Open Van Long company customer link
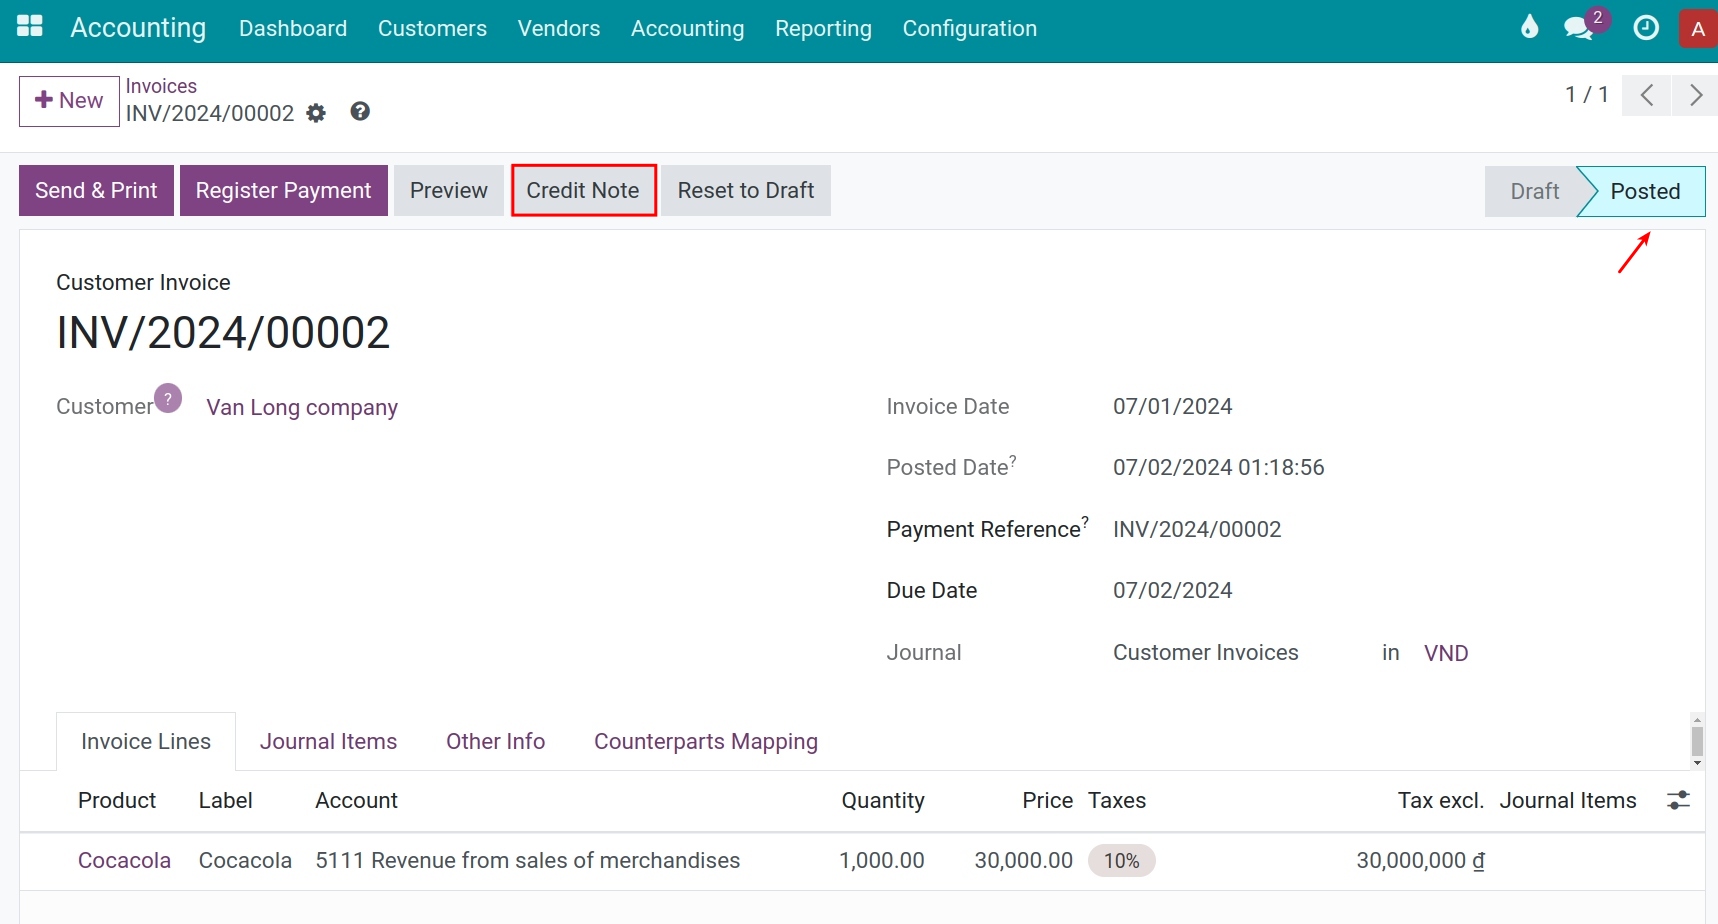The height and width of the screenshot is (924, 1718). [302, 407]
